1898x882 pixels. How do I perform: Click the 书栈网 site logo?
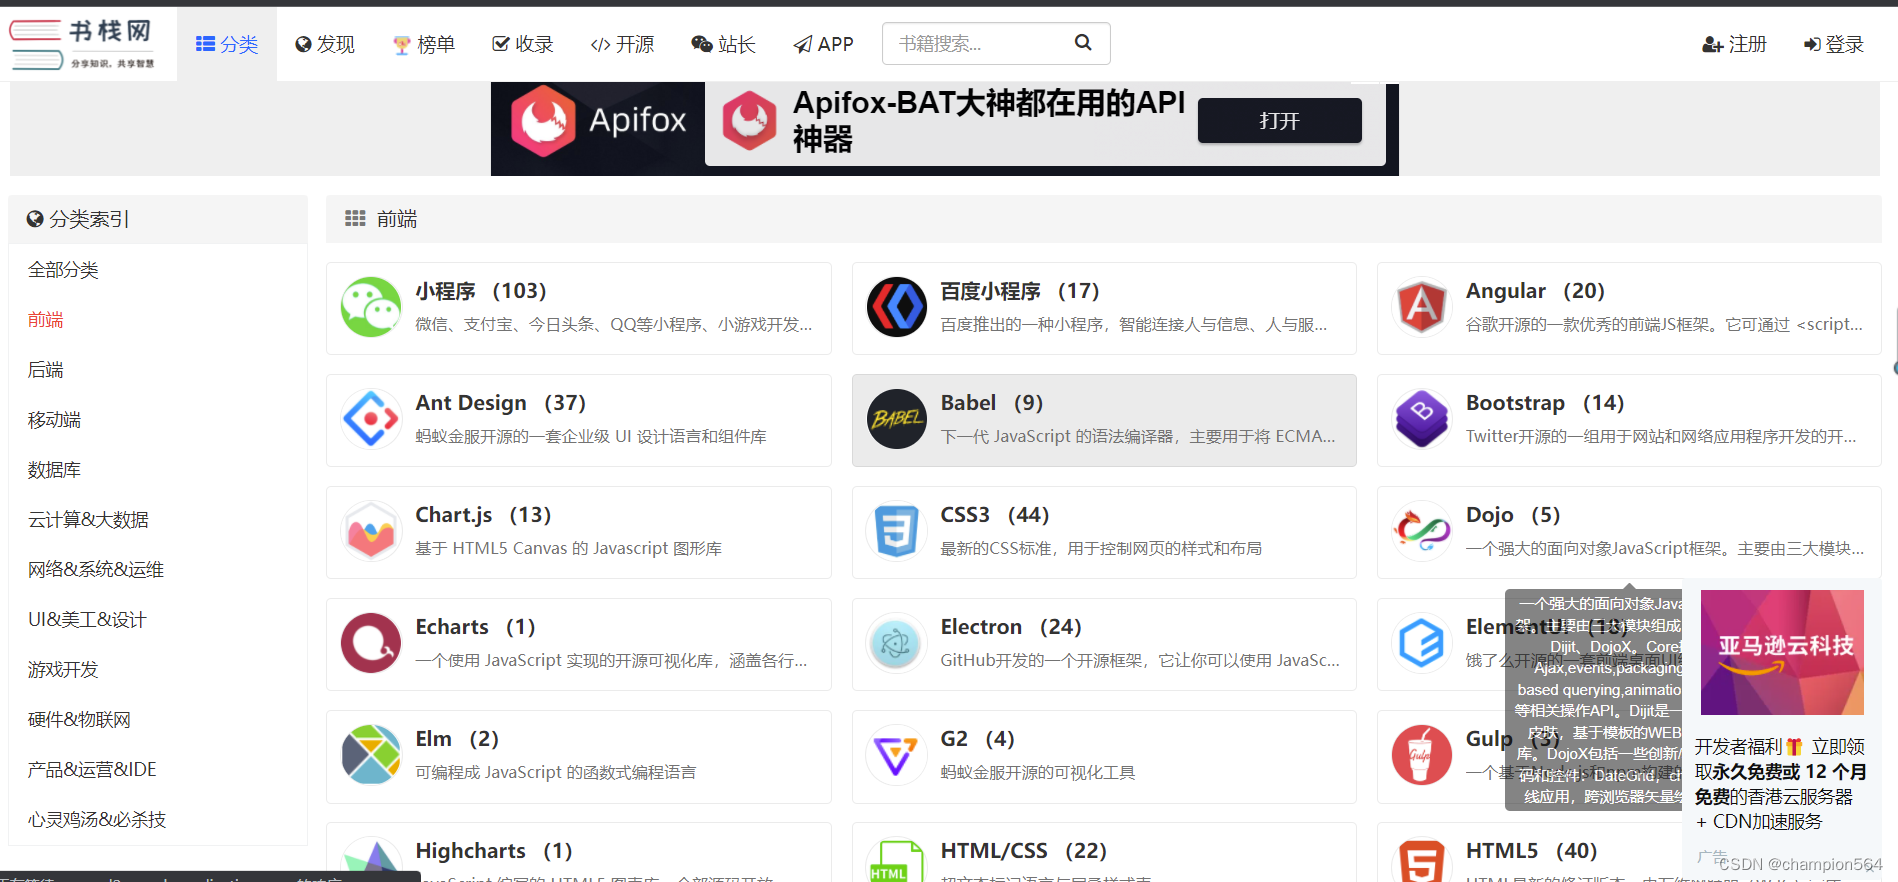[83, 44]
